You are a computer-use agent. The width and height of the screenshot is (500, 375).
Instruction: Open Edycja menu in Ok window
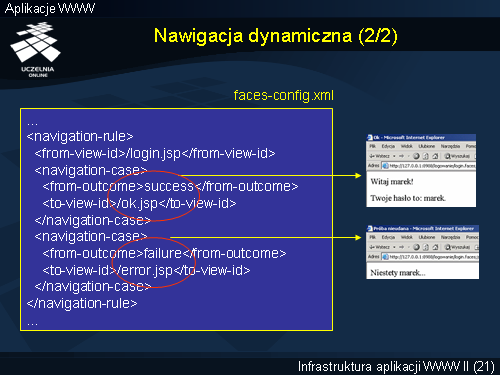coord(388,146)
